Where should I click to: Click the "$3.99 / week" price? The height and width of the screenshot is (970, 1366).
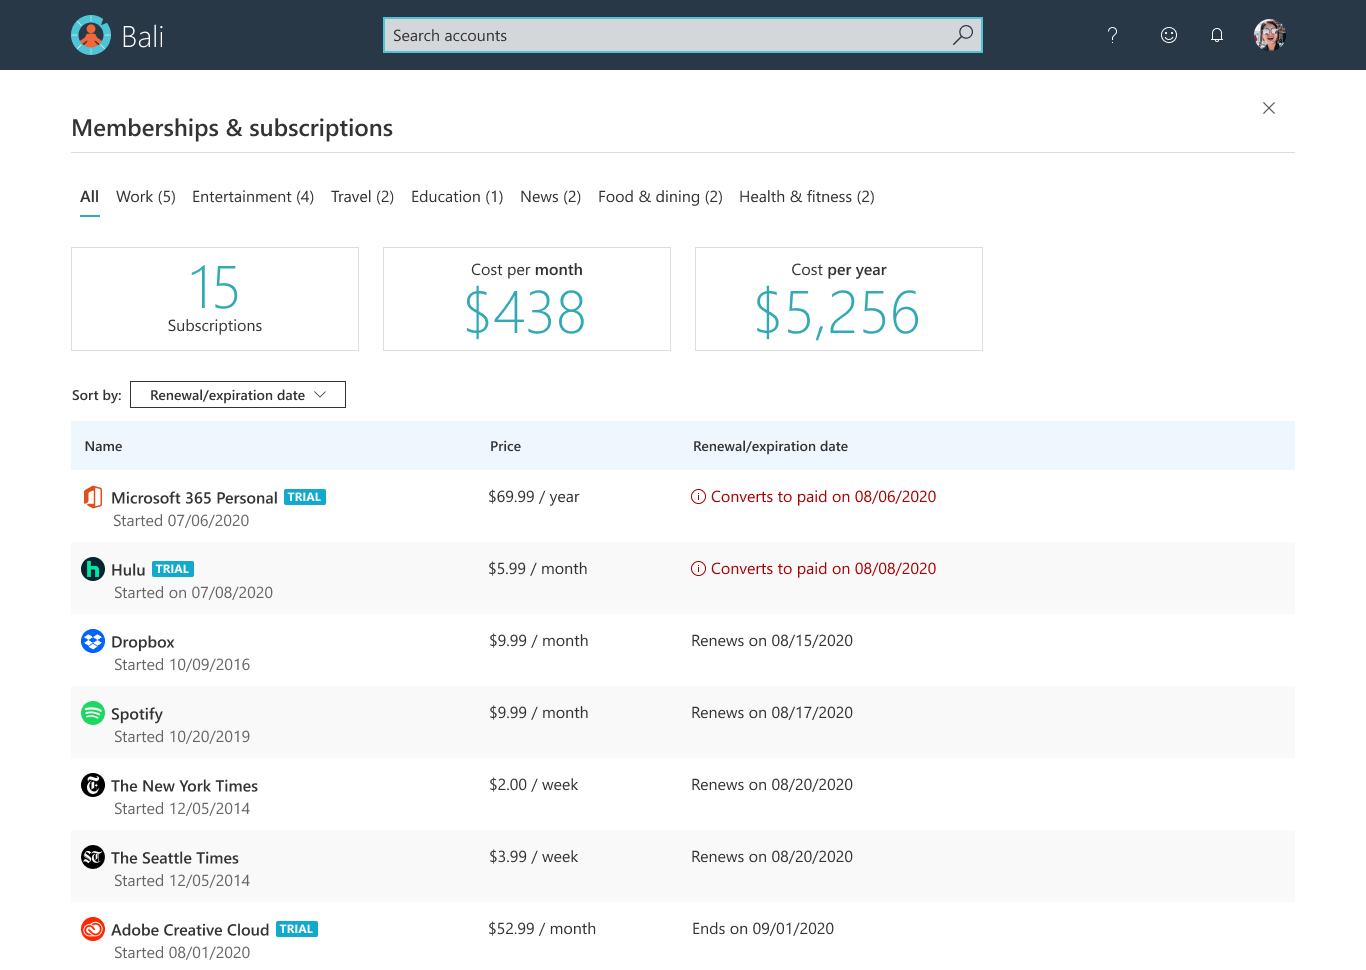click(x=534, y=857)
